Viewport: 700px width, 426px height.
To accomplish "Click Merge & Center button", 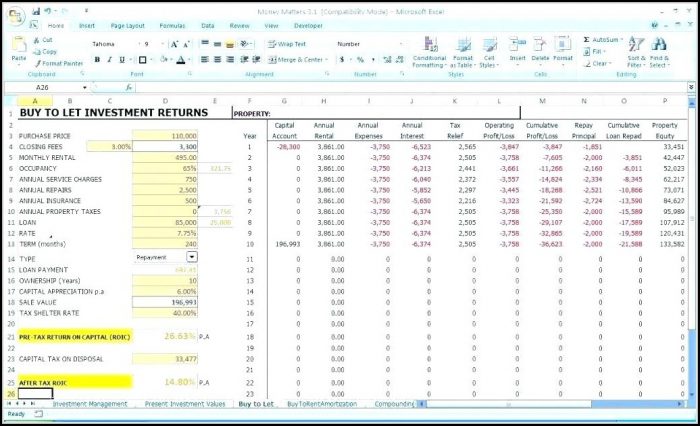I will (297, 59).
